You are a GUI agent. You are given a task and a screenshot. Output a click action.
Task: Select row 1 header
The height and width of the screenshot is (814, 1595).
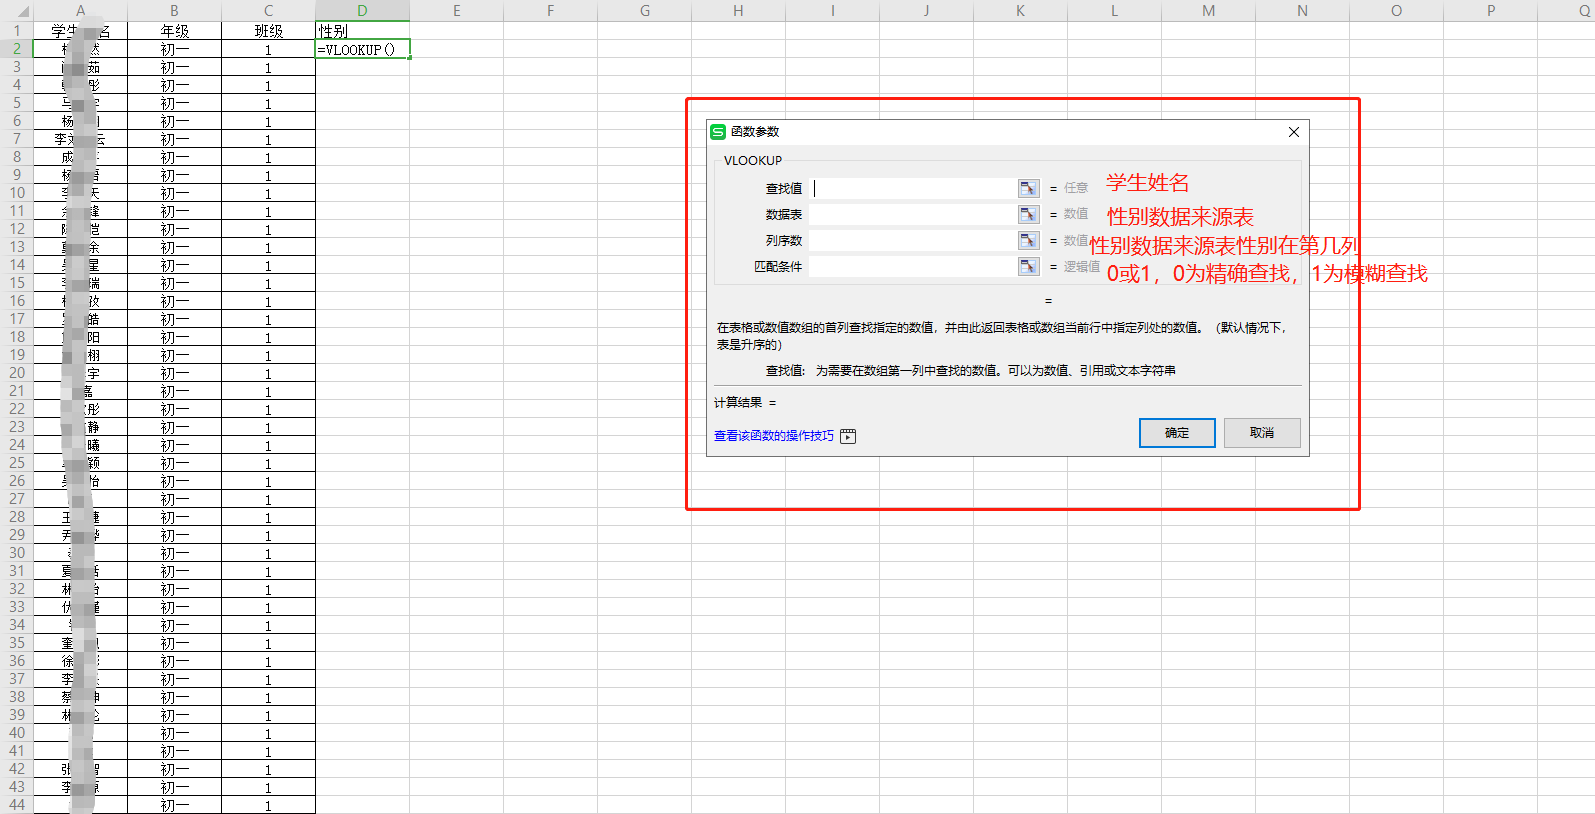click(x=16, y=31)
